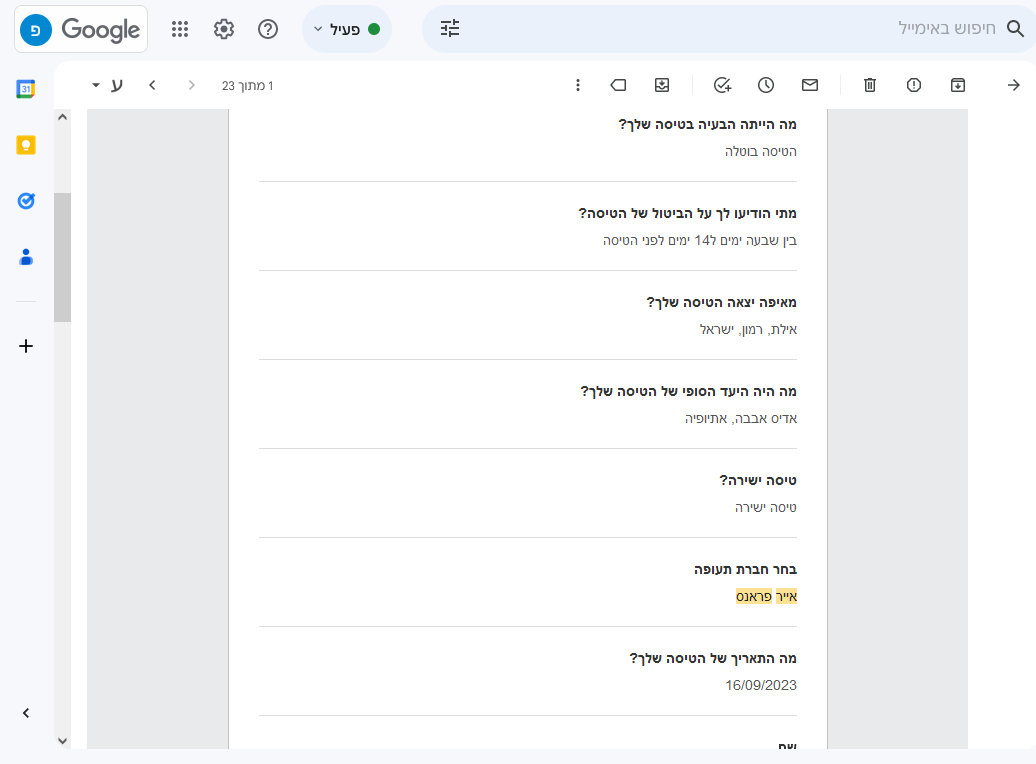Click scrollbar down arrow
Image resolution: width=1036 pixels, height=764 pixels.
pos(63,741)
